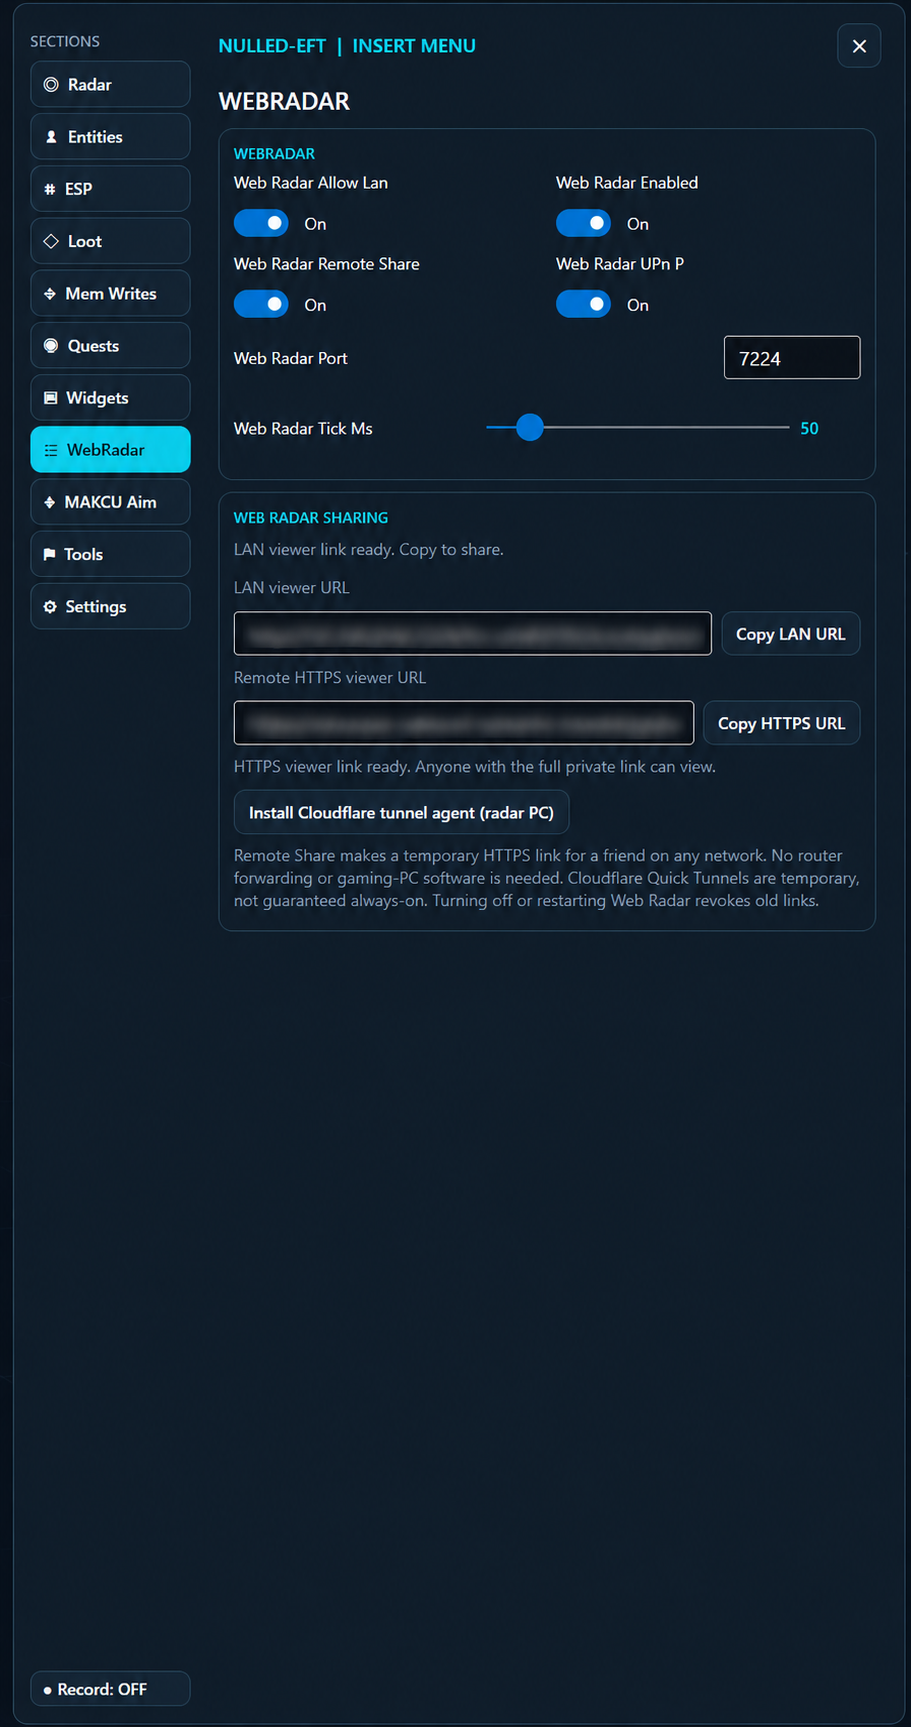Image resolution: width=911 pixels, height=1727 pixels.
Task: Click the large 'WEBRADAR' page heading
Action: [284, 101]
